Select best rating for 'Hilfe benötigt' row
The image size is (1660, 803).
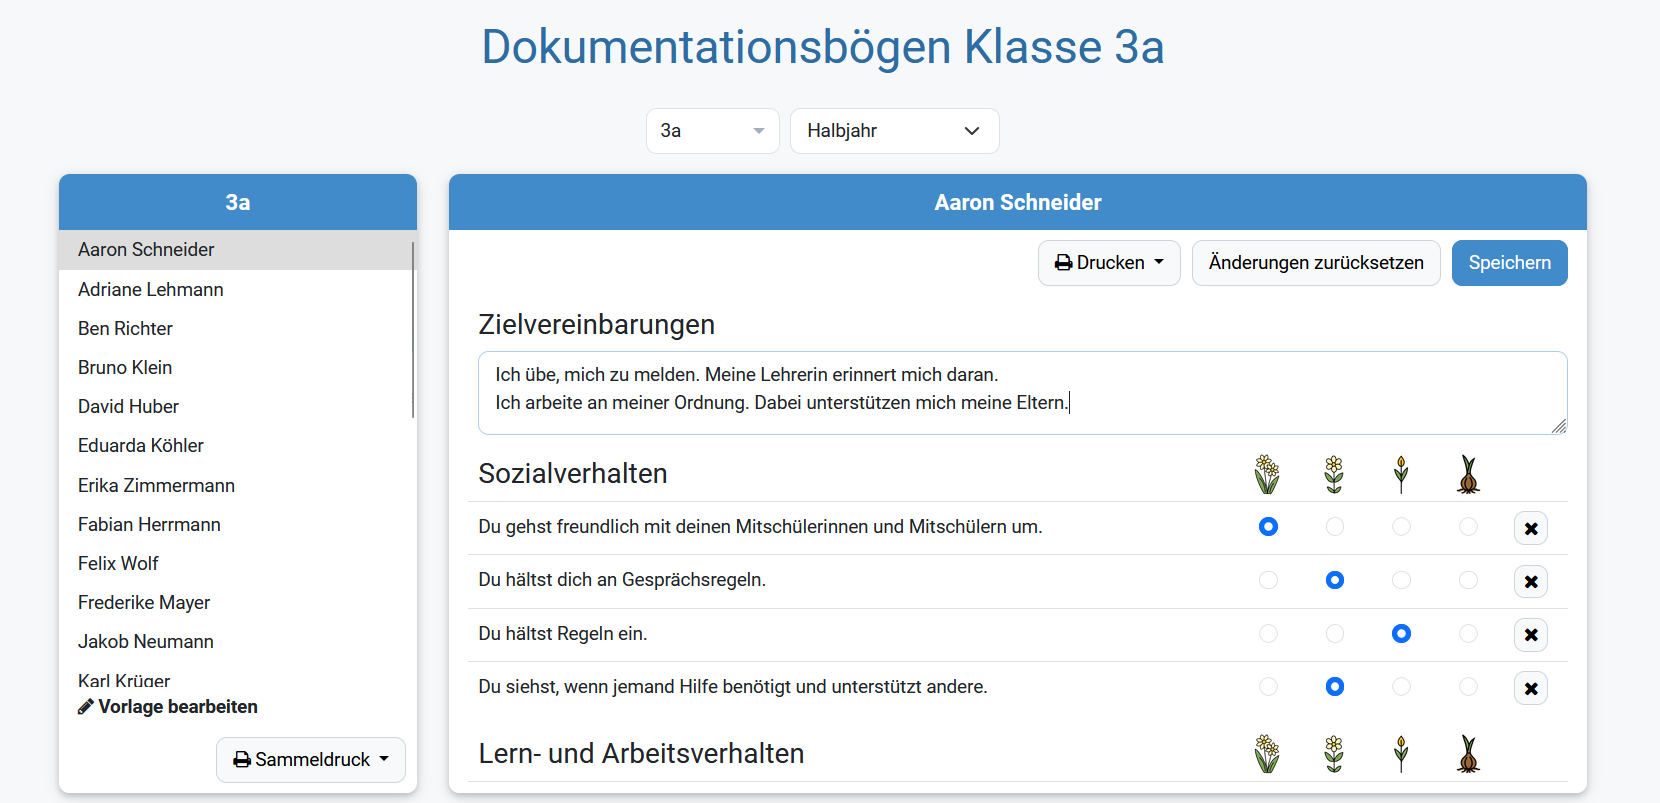pos(1268,686)
